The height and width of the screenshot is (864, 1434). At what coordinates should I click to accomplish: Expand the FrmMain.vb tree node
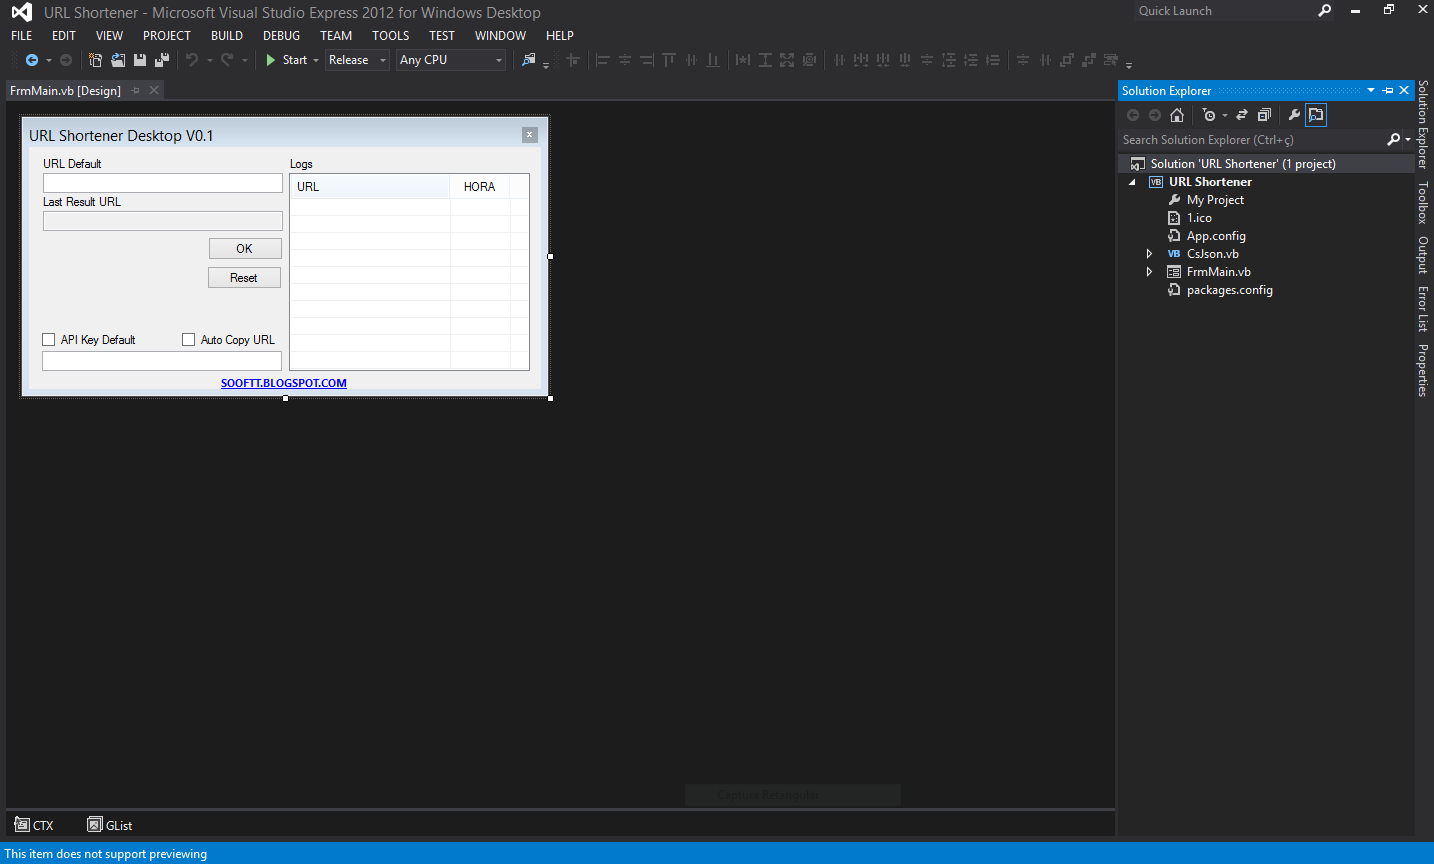click(1149, 272)
